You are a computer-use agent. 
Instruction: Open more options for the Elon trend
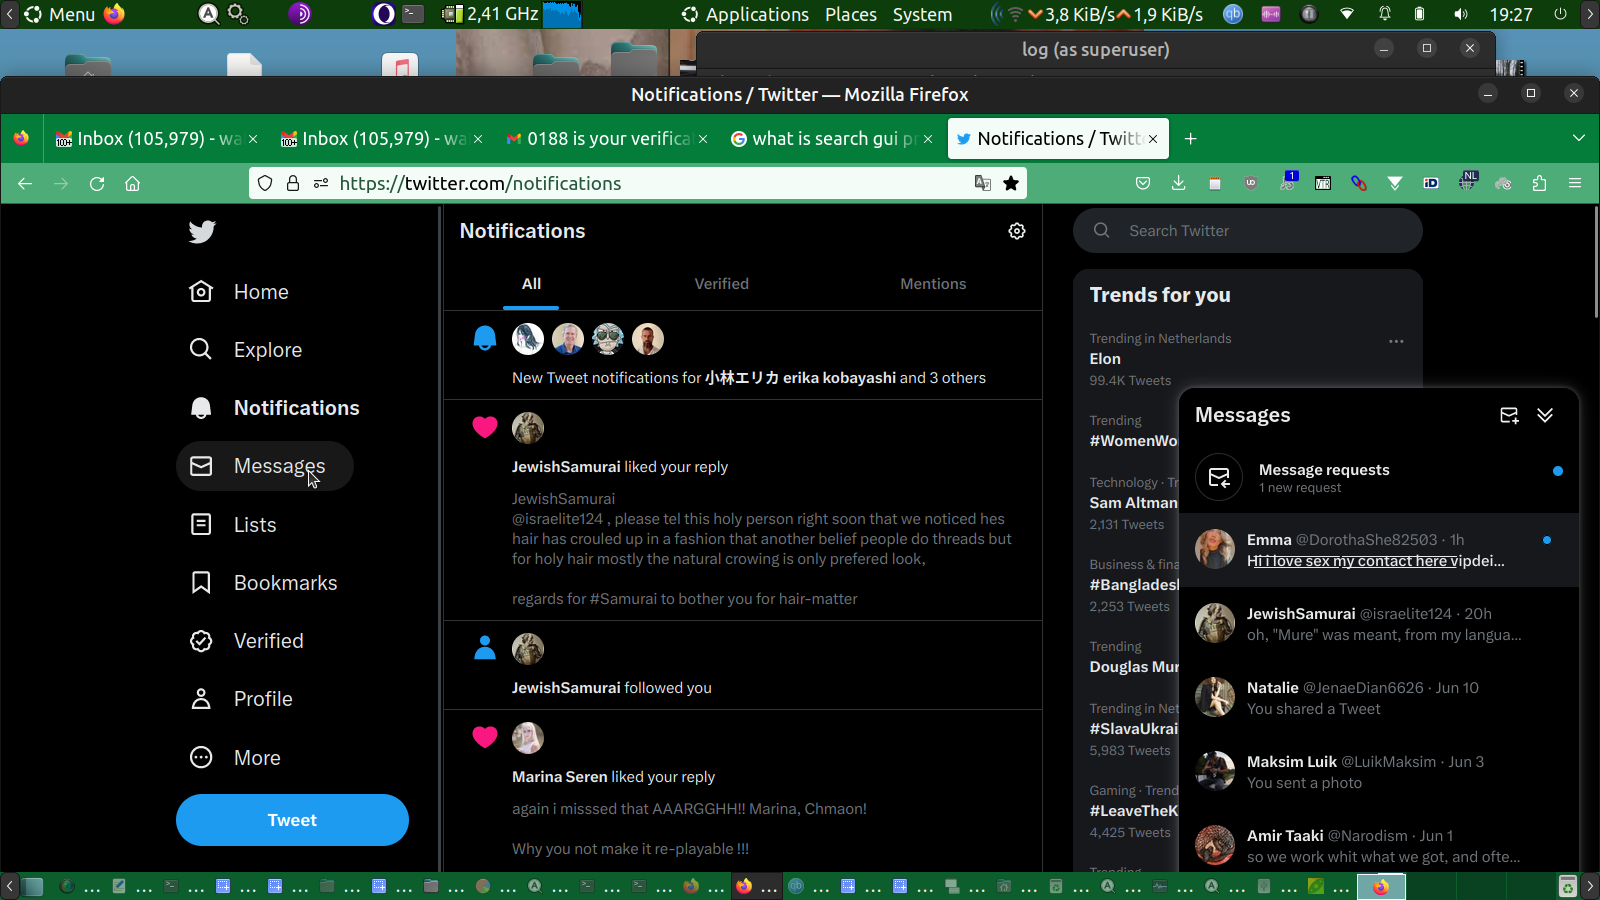pos(1396,341)
